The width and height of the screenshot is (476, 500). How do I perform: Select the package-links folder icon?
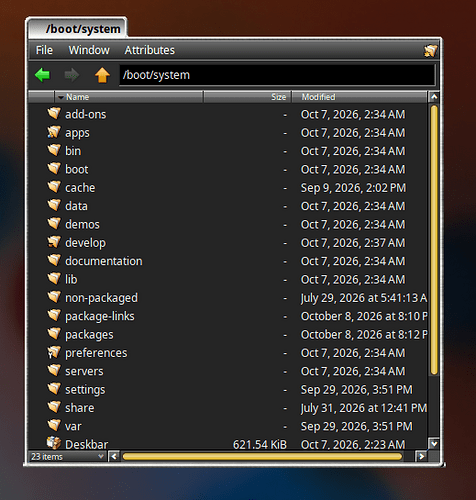point(54,315)
